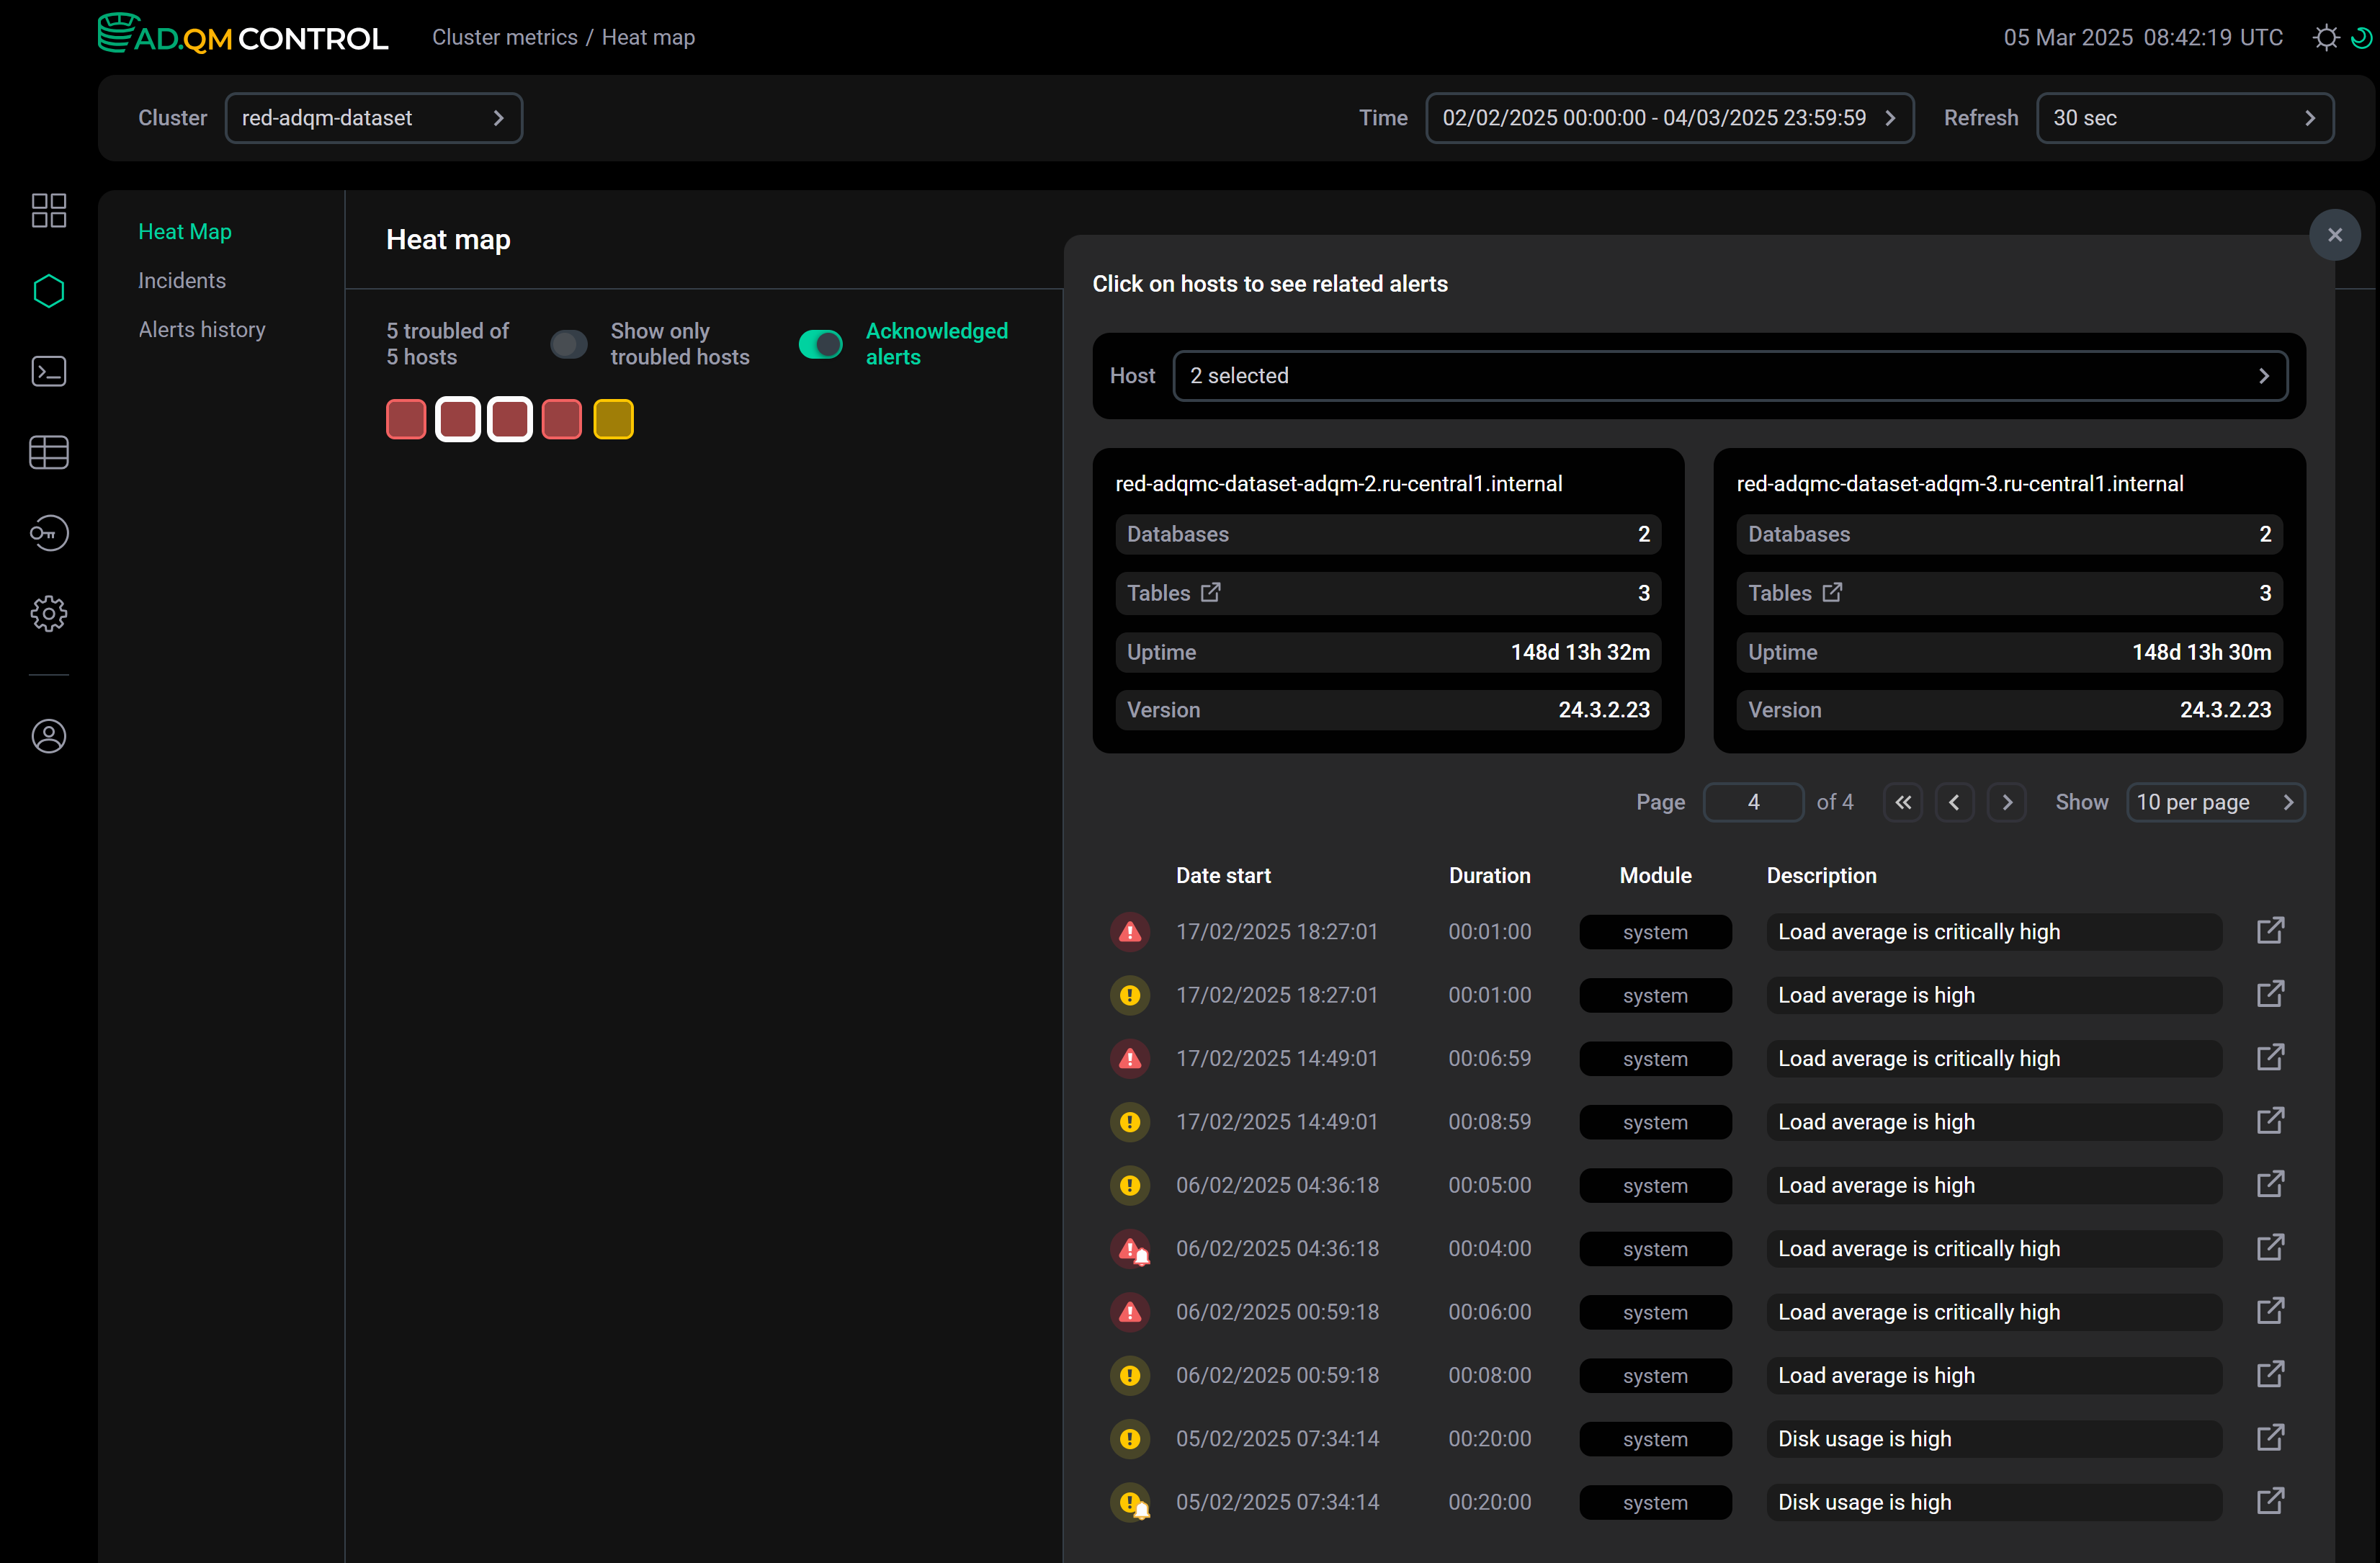Open the access key icon in sidebar
This screenshot has height=1563, width=2380.
48,532
